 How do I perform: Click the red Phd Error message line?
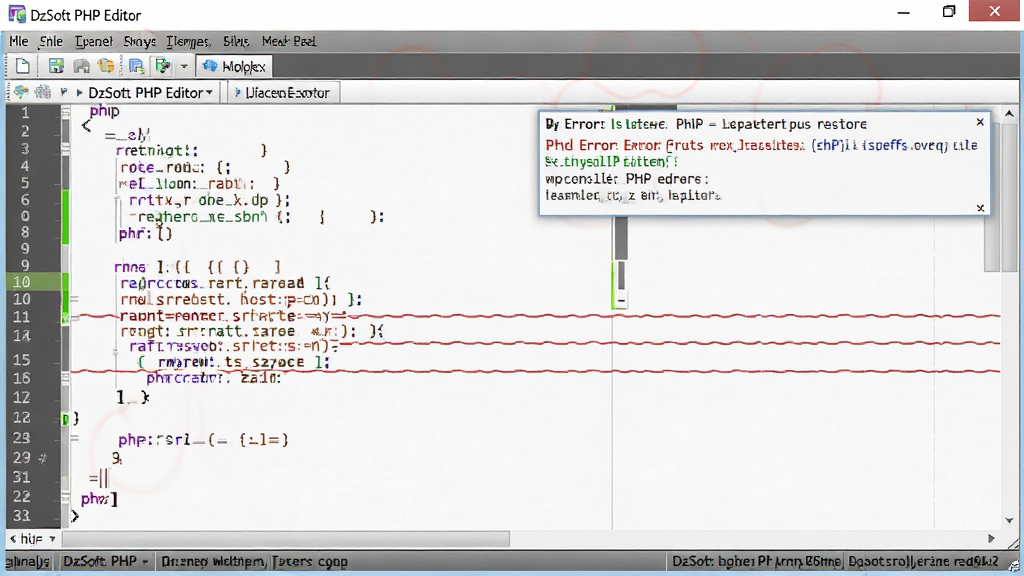761,145
